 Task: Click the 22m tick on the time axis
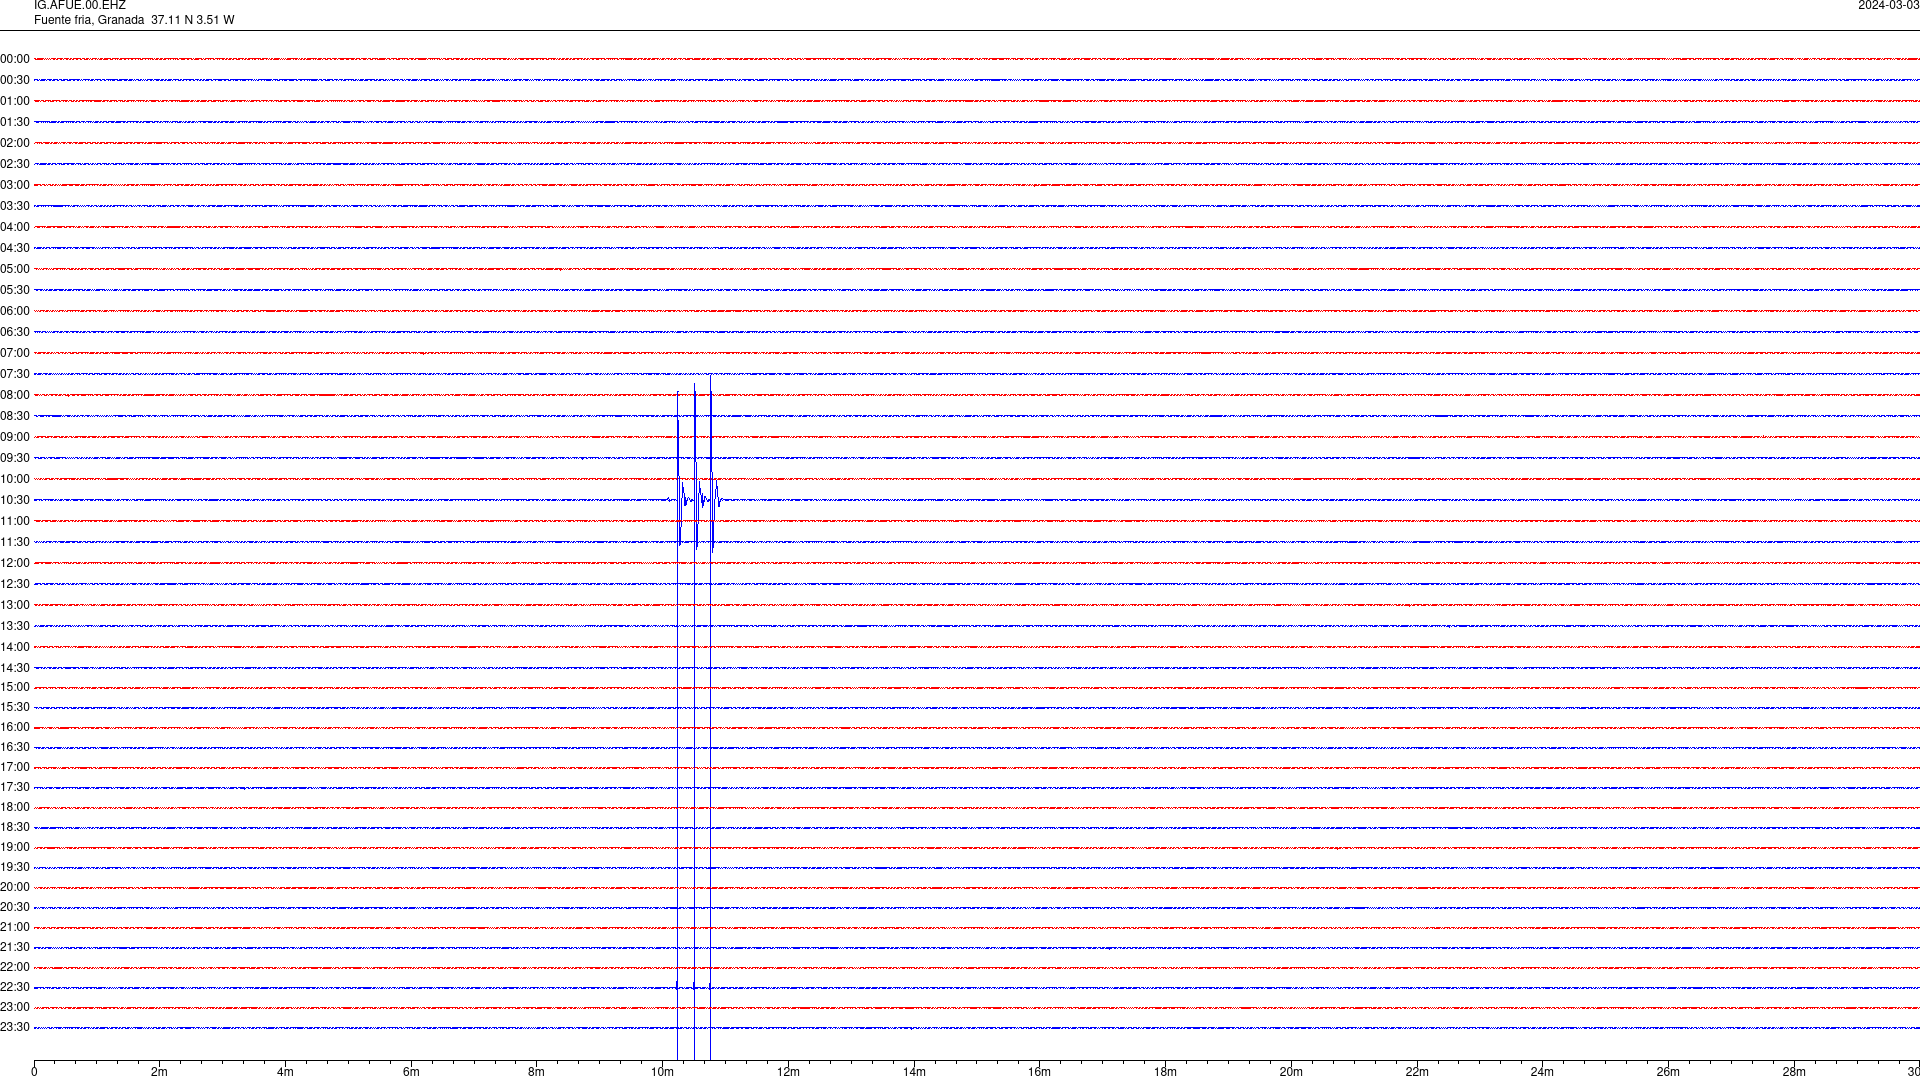[x=1417, y=1072]
